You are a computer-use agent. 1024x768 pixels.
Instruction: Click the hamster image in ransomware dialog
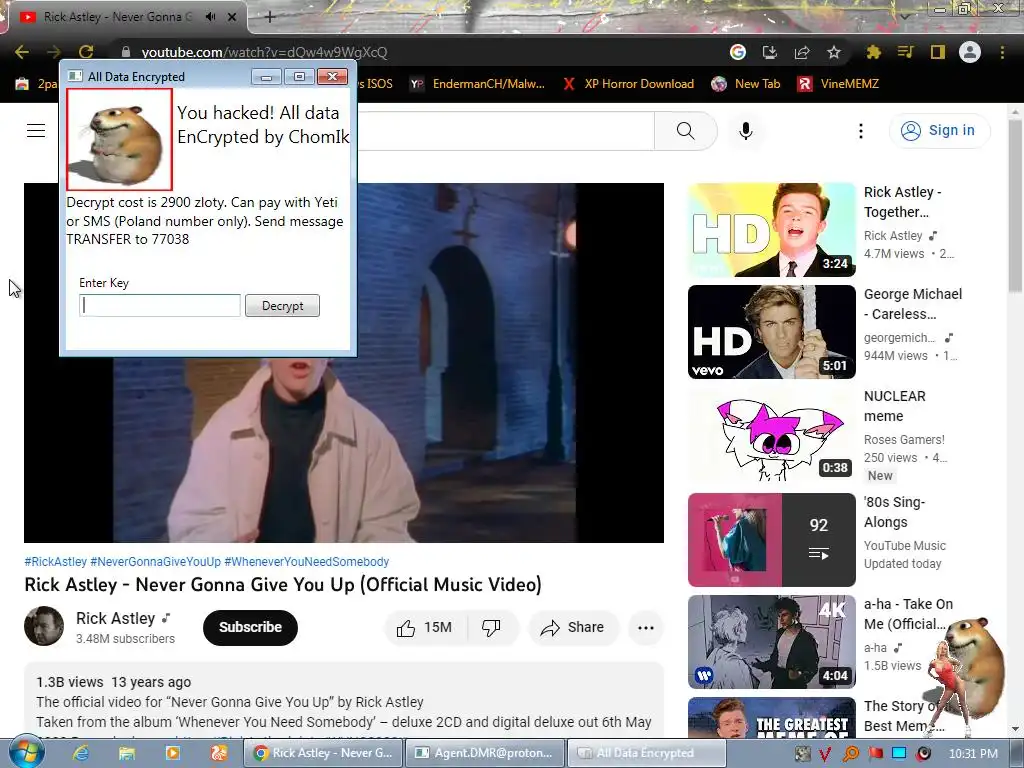120,139
